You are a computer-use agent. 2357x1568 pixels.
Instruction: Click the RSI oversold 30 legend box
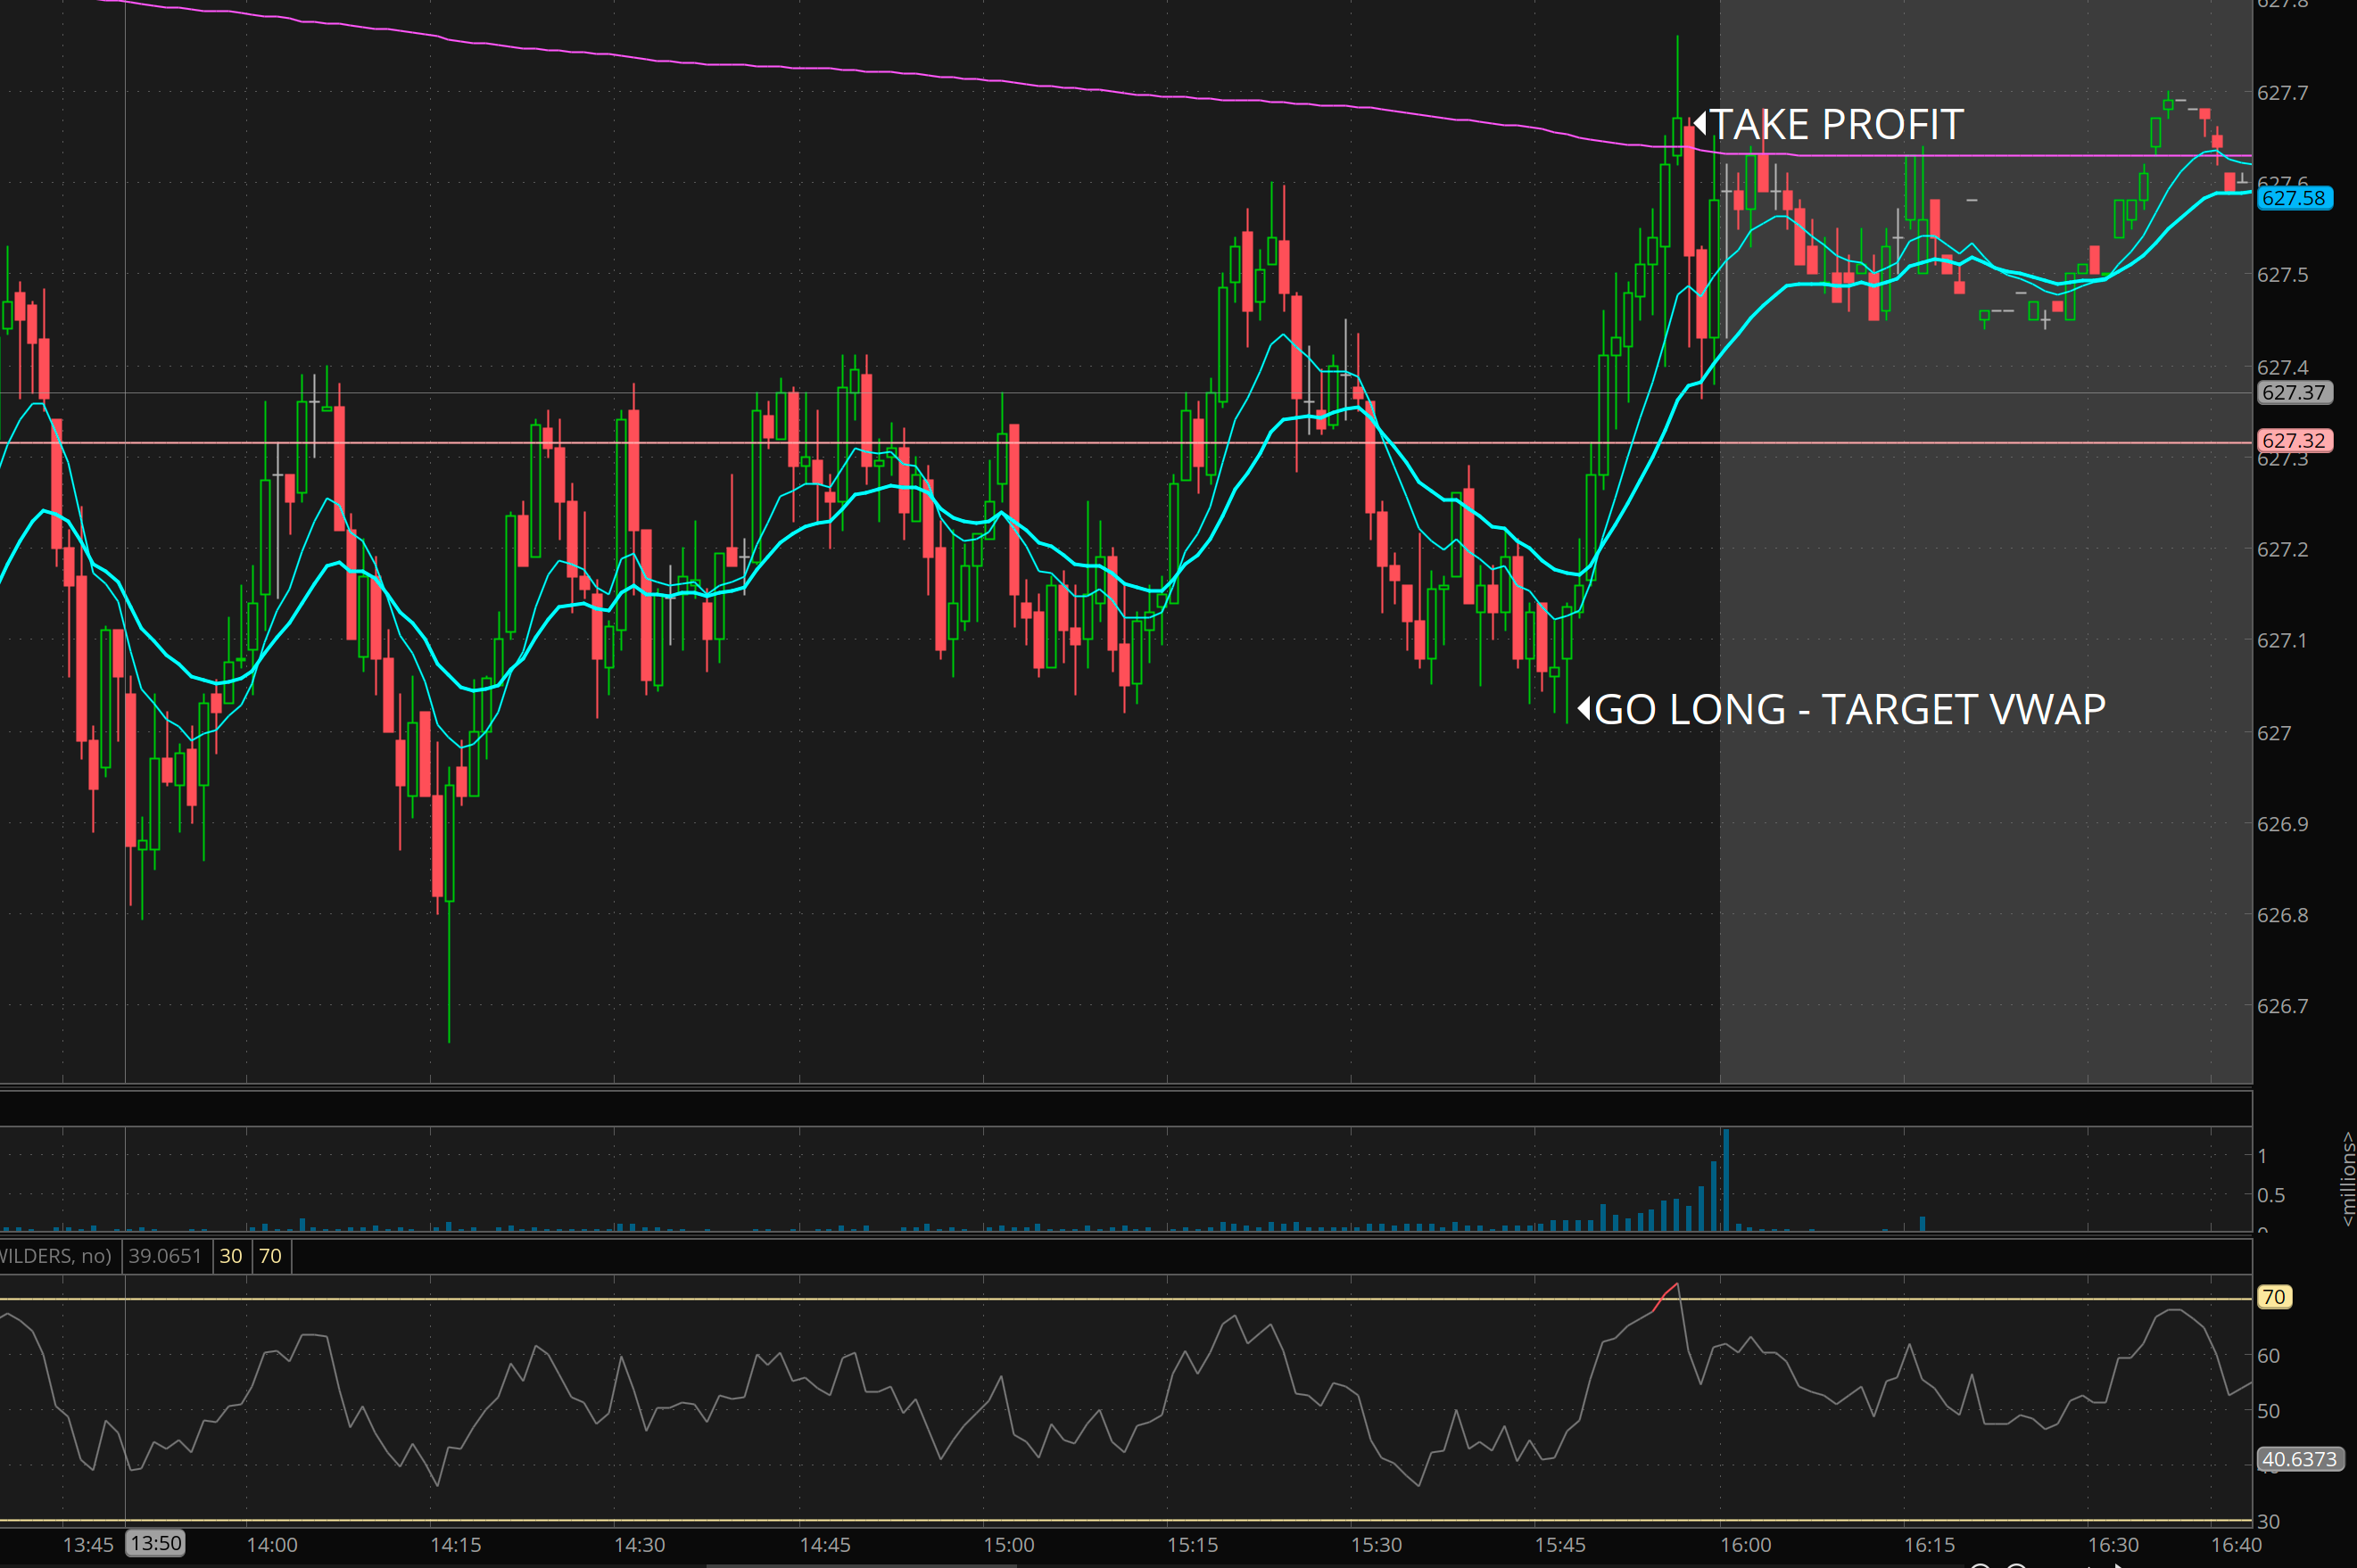pos(231,1256)
